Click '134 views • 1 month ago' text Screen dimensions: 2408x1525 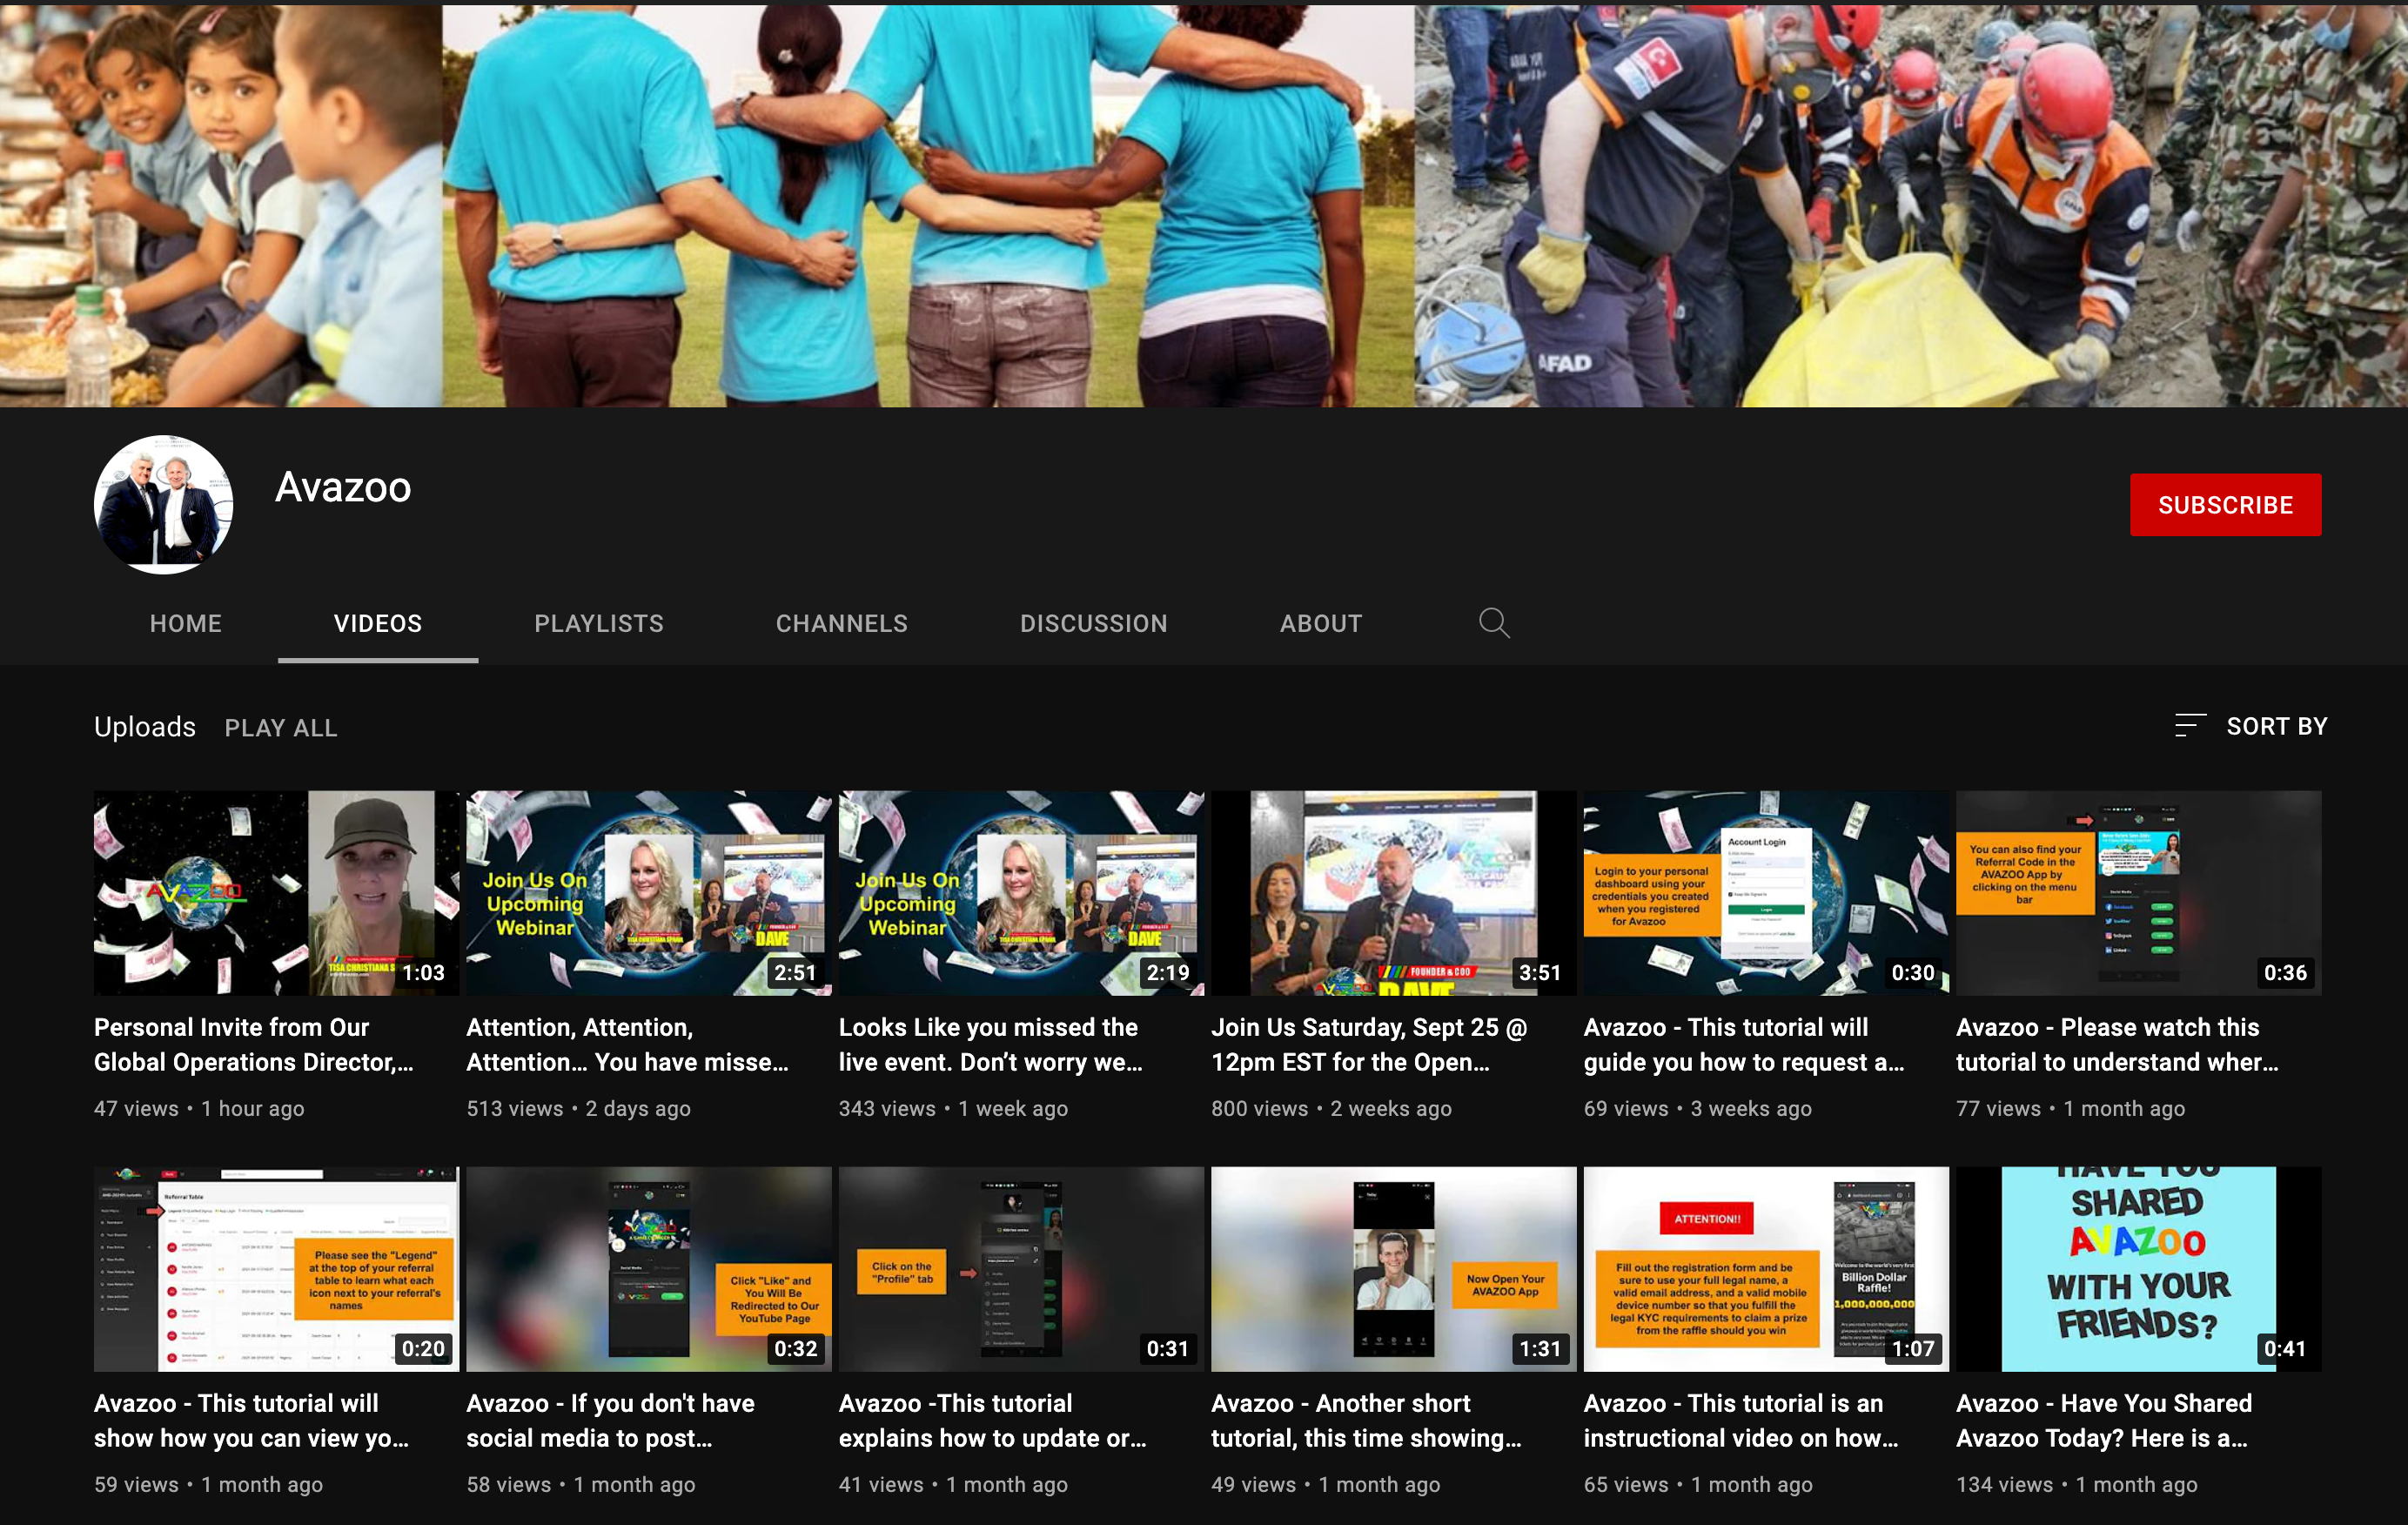click(2077, 1484)
